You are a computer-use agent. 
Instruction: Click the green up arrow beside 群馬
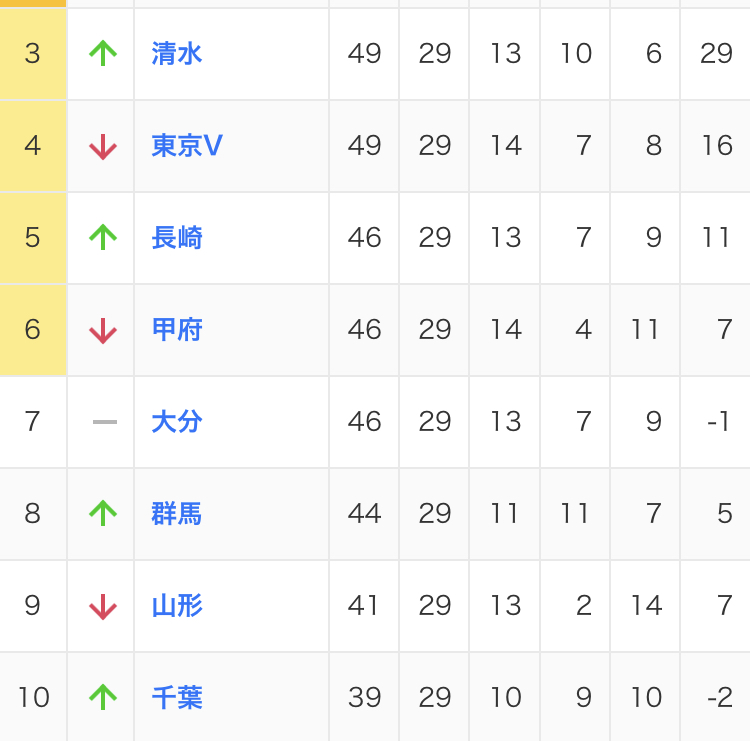click(103, 513)
